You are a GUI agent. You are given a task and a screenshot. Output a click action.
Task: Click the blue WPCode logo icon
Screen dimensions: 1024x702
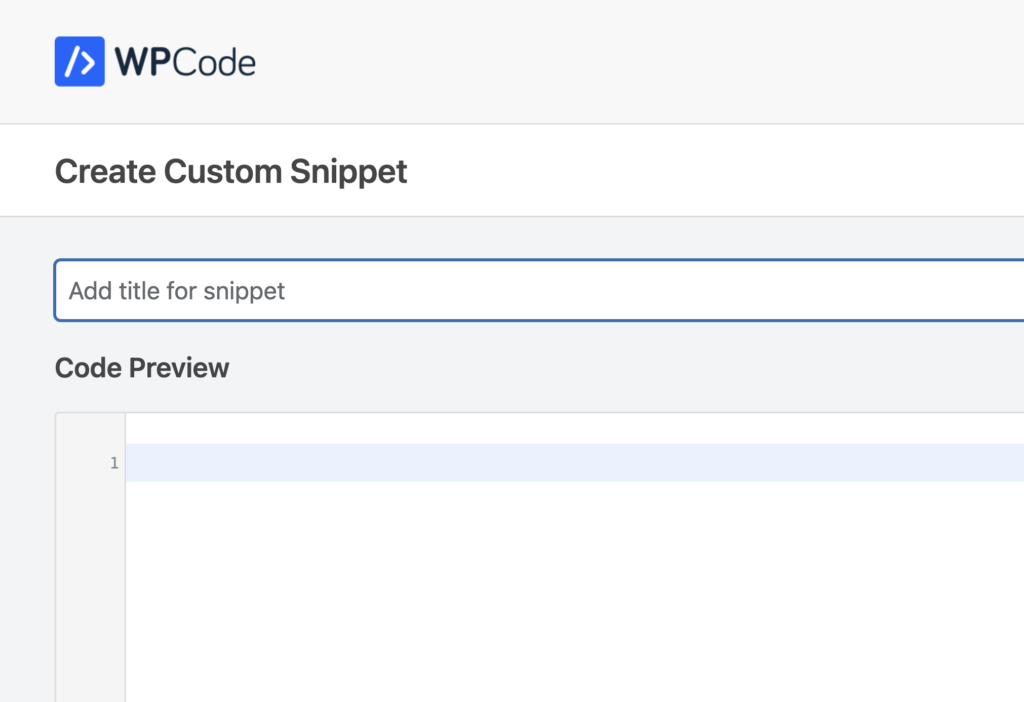(x=80, y=61)
